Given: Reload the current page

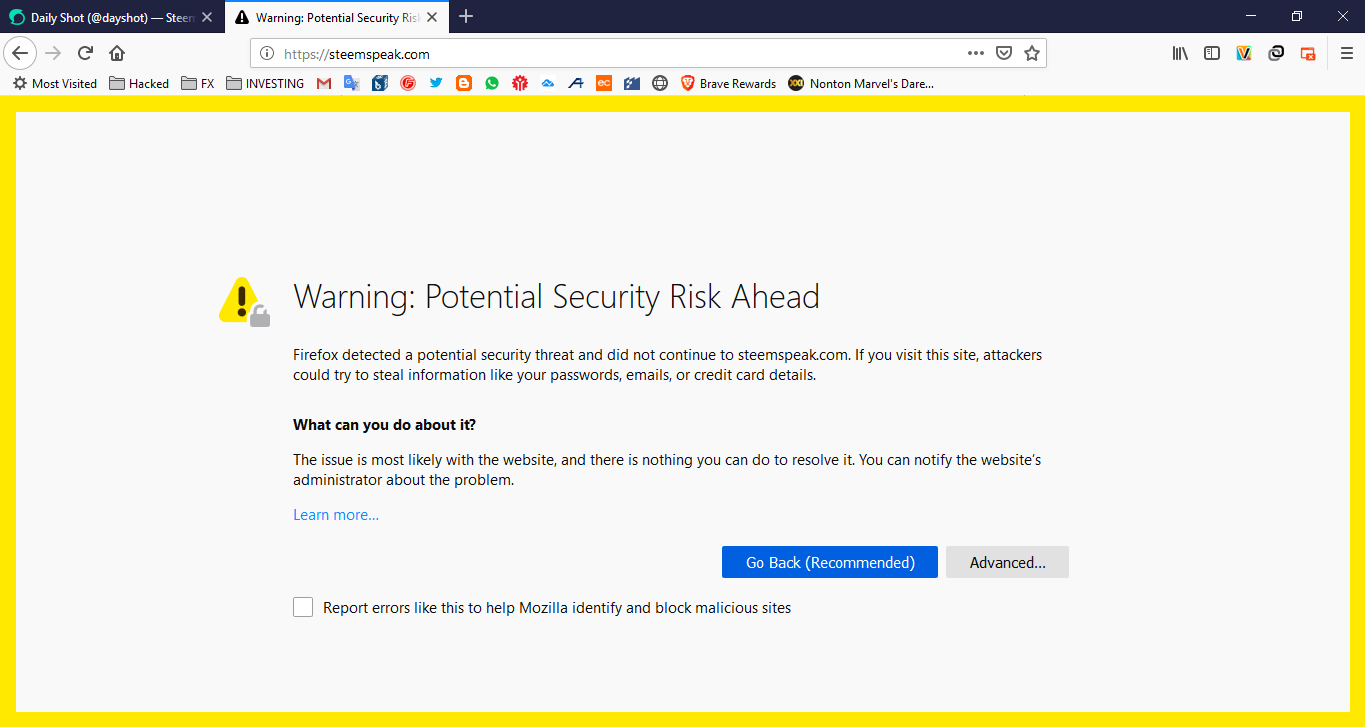Looking at the screenshot, I should coord(85,53).
